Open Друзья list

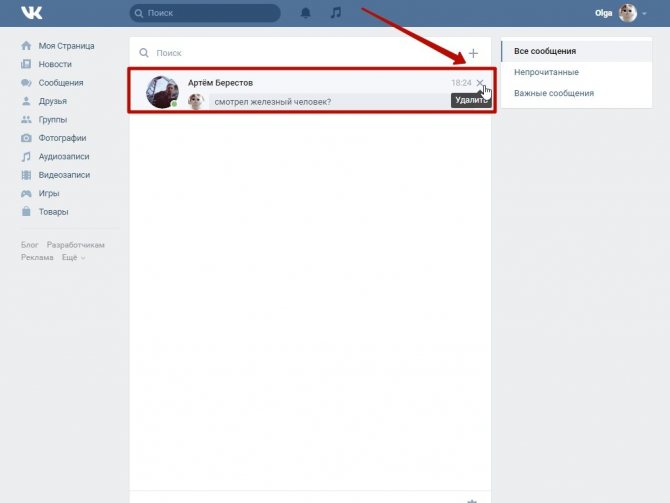pyautogui.click(x=53, y=101)
